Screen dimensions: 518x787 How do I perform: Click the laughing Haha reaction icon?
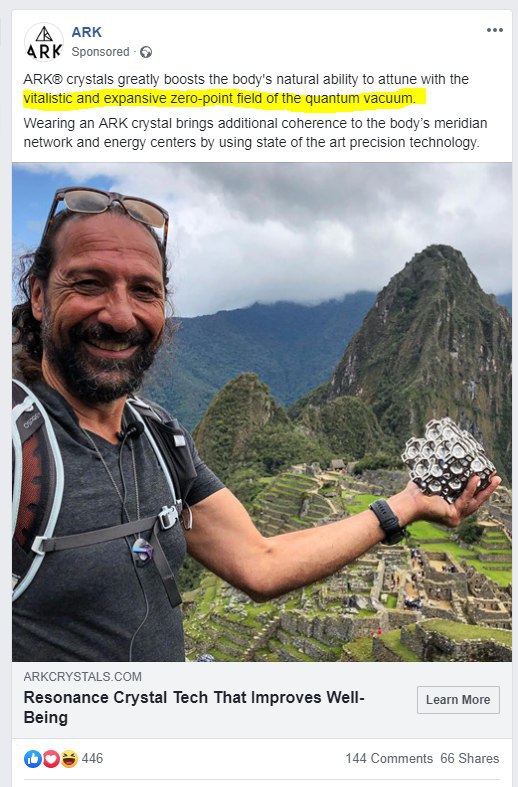[x=69, y=758]
